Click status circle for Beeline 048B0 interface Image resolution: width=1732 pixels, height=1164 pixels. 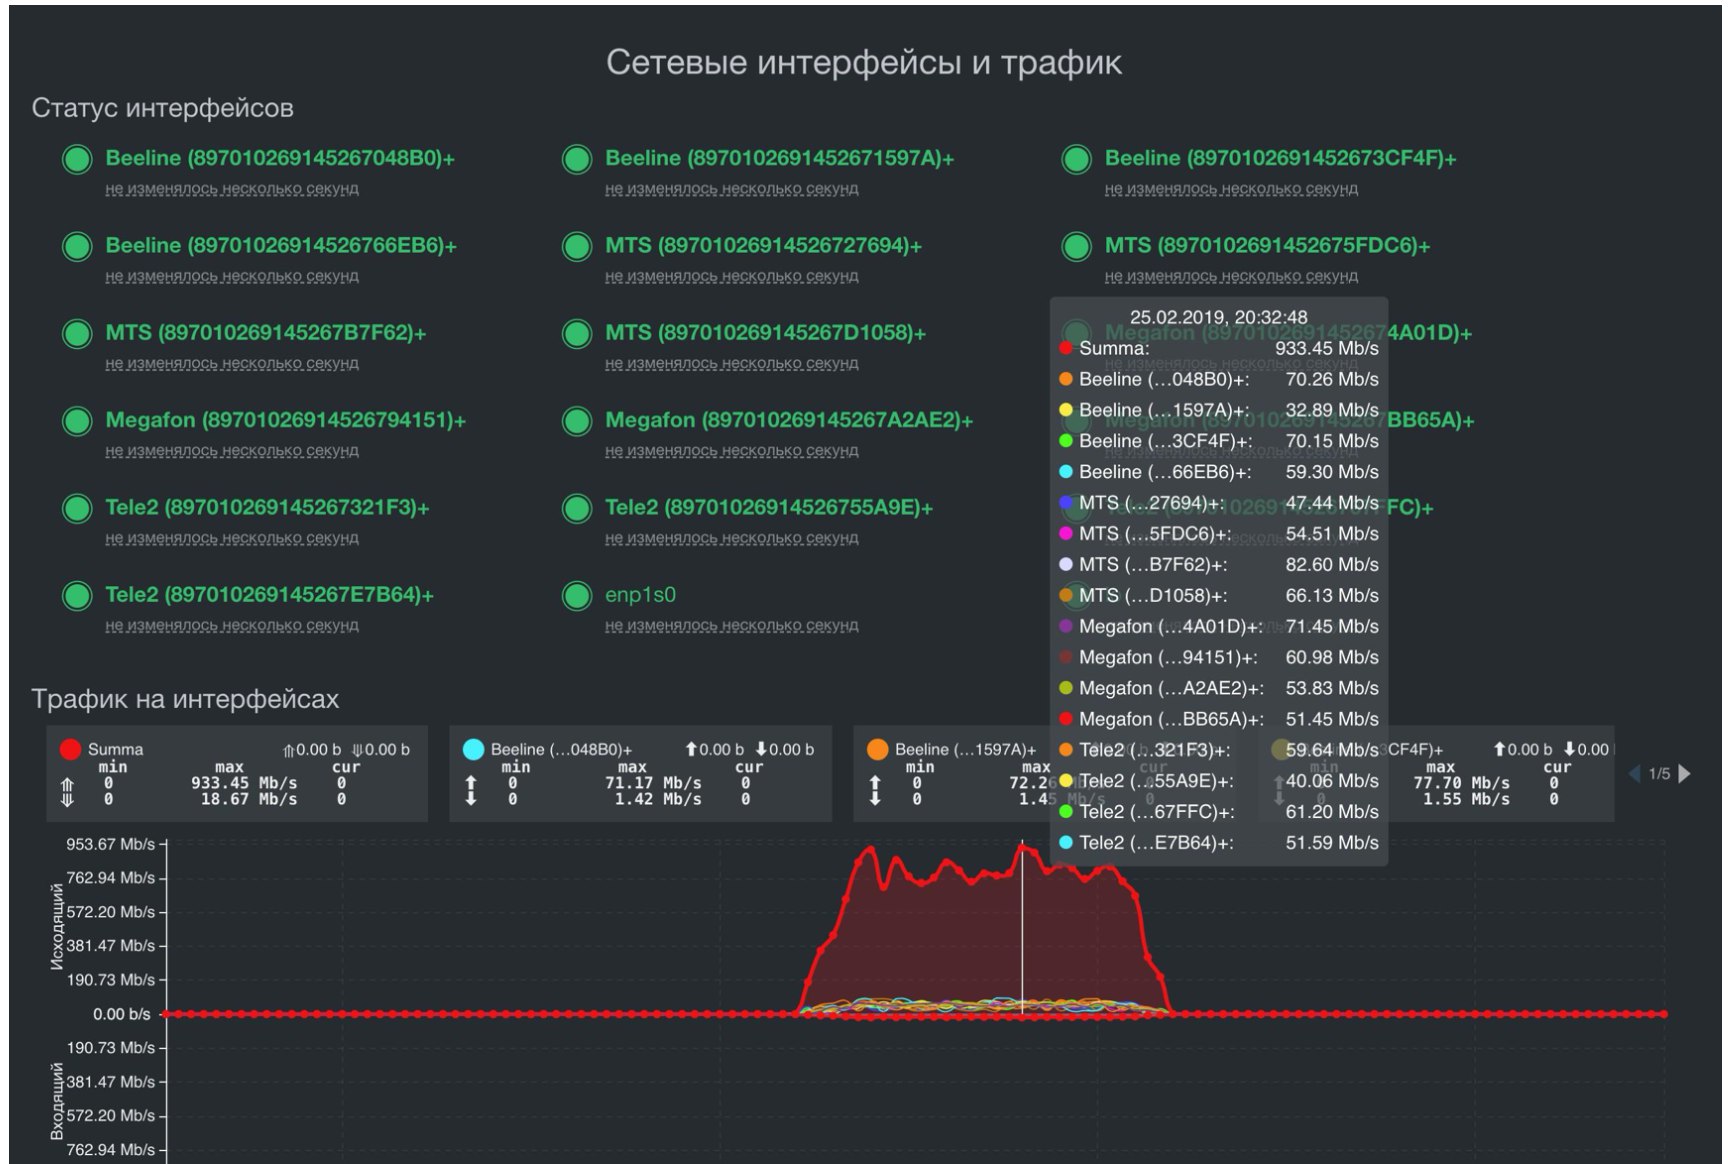(x=77, y=159)
